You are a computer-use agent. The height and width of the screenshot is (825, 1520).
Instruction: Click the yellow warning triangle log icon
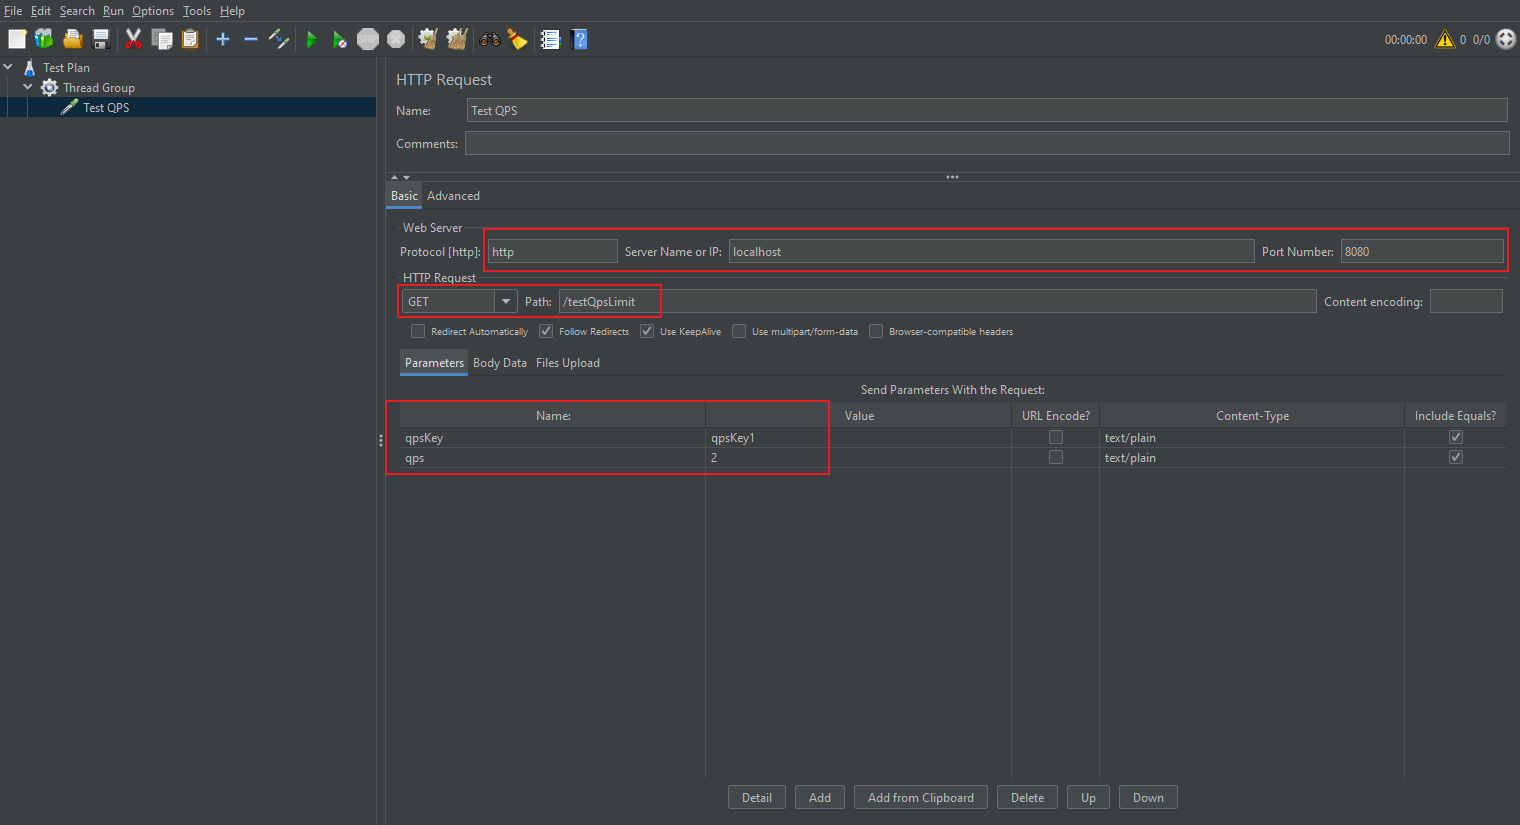coord(1445,39)
